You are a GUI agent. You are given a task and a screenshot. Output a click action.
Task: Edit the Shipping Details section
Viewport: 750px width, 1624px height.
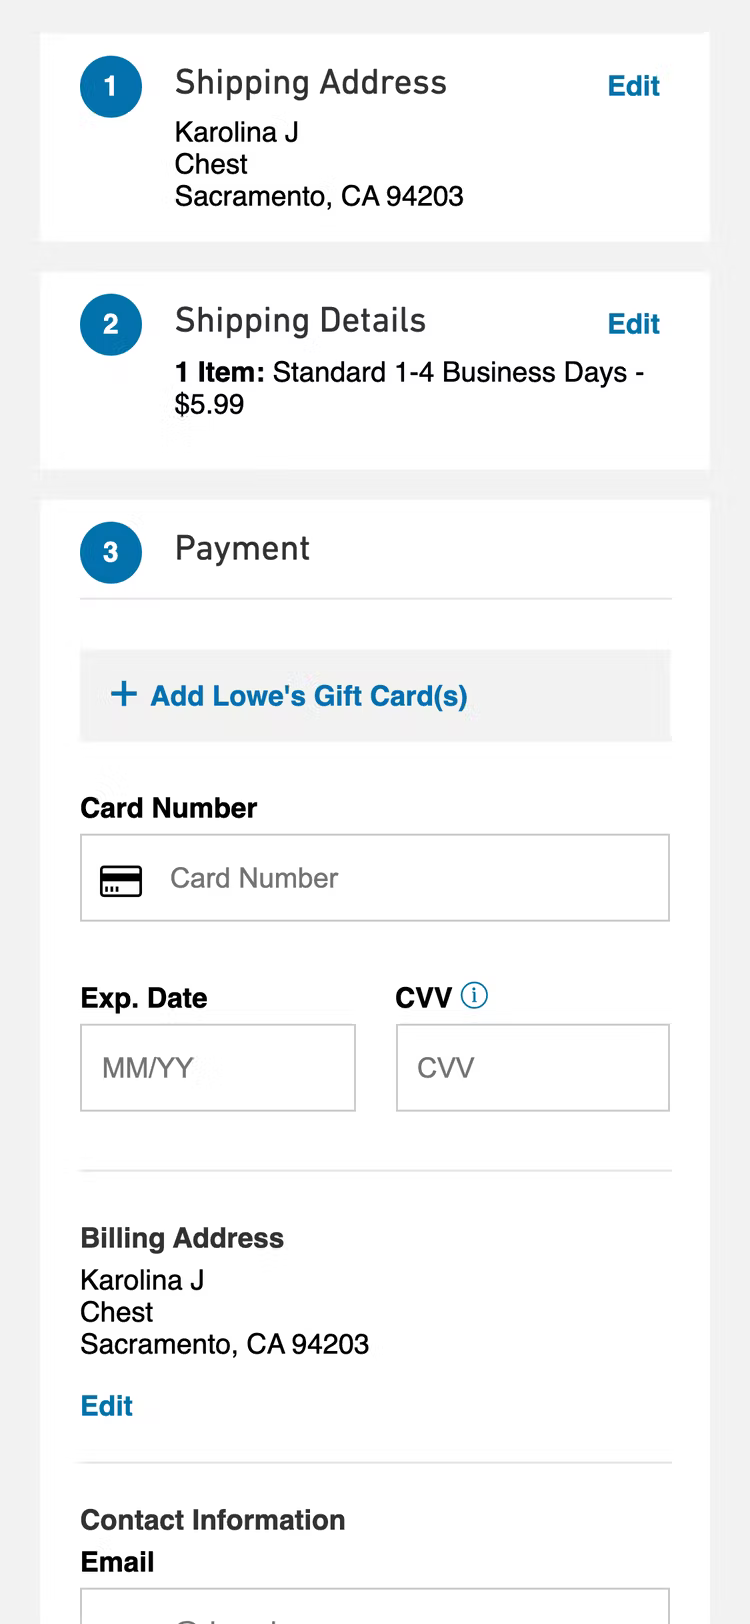(x=633, y=324)
